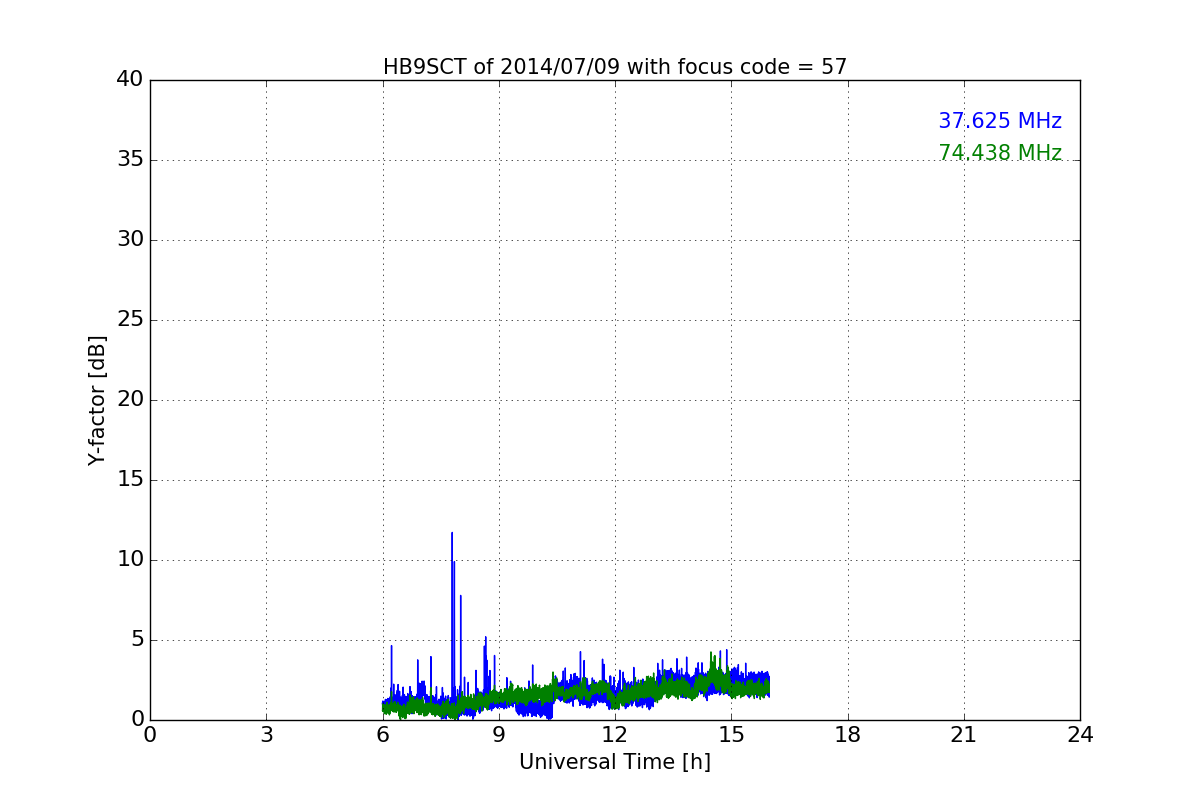Click the y-axis tick label '25'
1200x800 pixels.
click(130, 320)
